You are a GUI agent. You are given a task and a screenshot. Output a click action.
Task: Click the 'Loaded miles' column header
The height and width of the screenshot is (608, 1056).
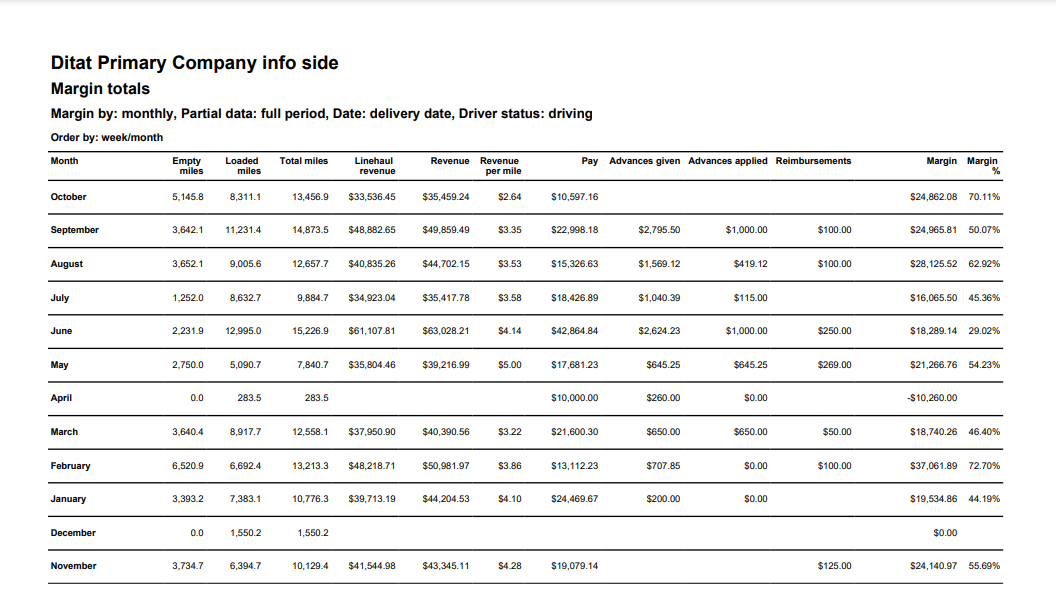click(242, 166)
